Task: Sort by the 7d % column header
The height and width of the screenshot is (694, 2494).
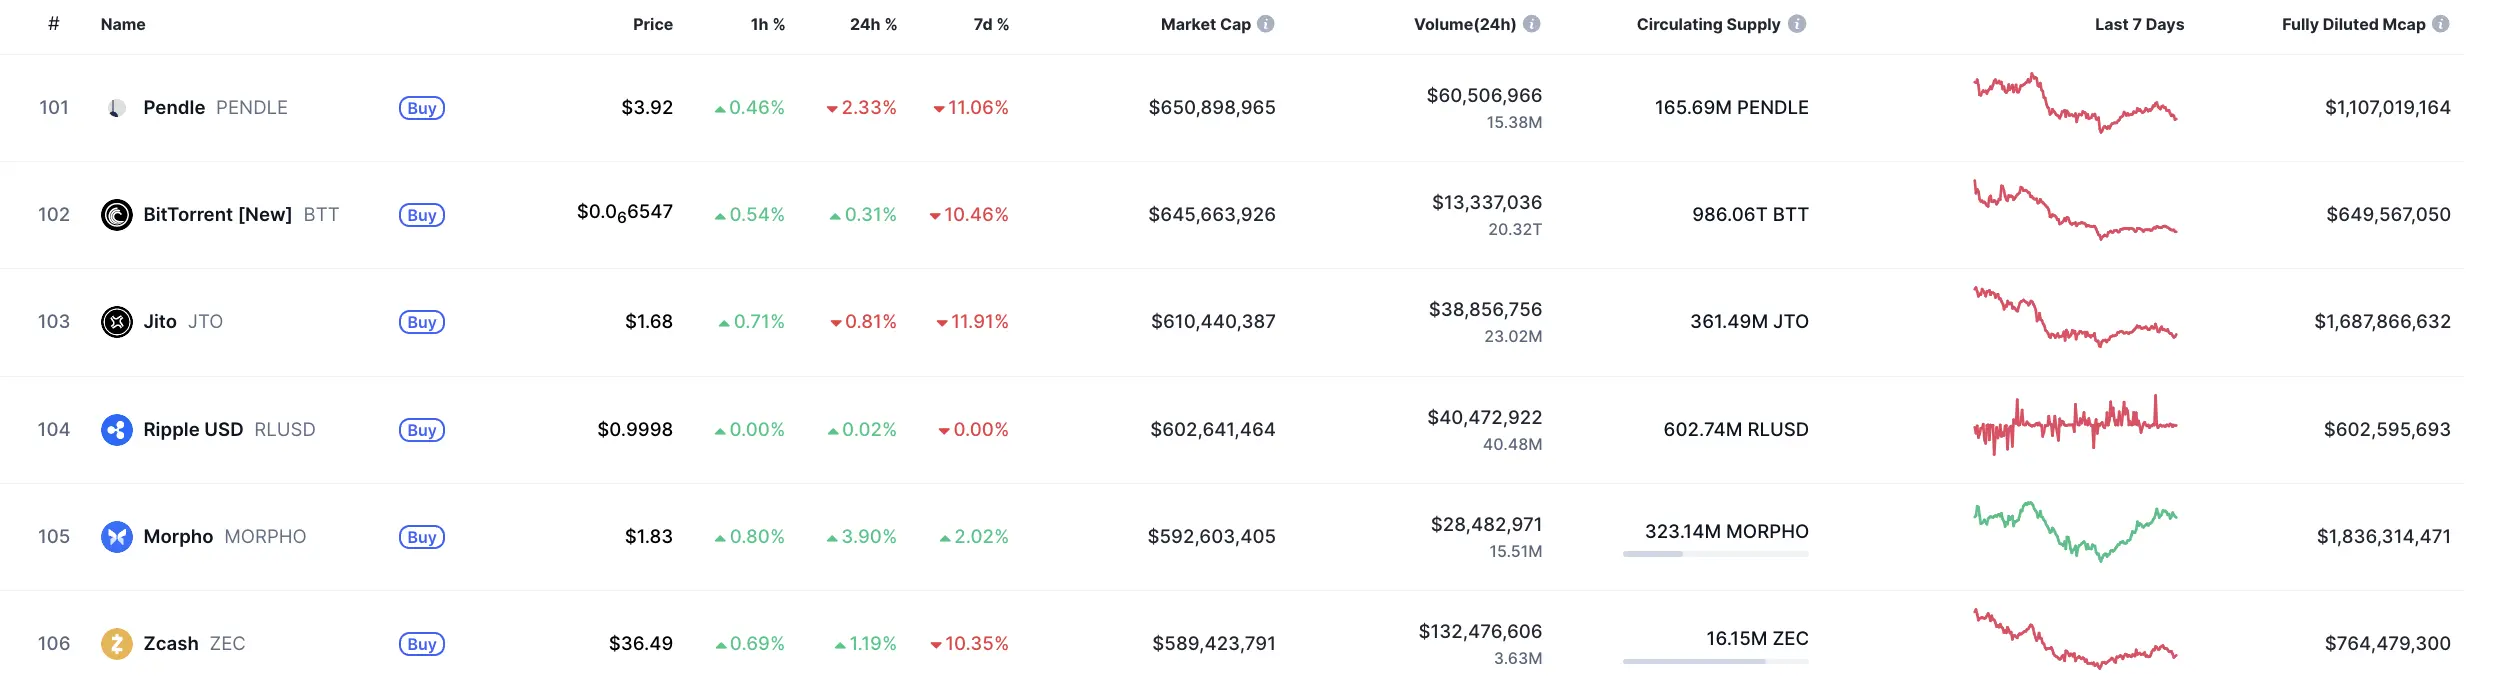Action: 991,24
